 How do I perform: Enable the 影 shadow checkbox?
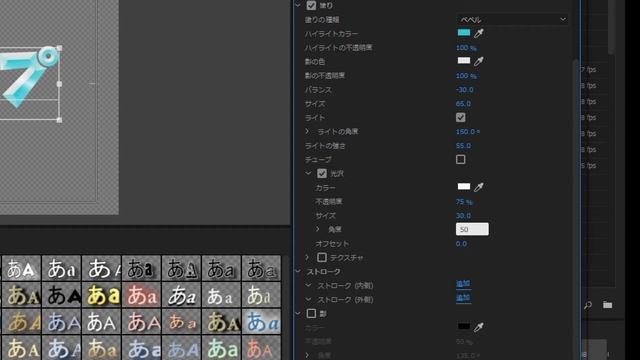(x=311, y=313)
